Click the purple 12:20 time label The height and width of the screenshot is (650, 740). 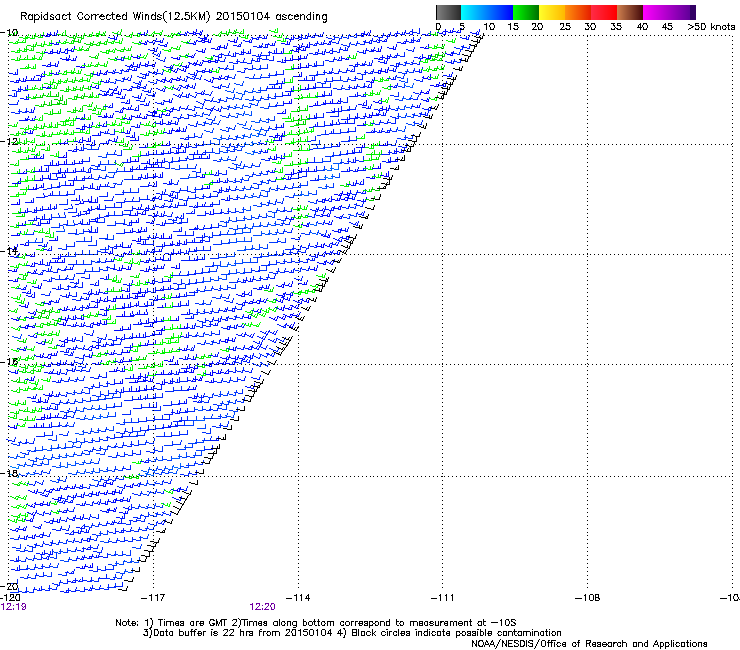262,607
